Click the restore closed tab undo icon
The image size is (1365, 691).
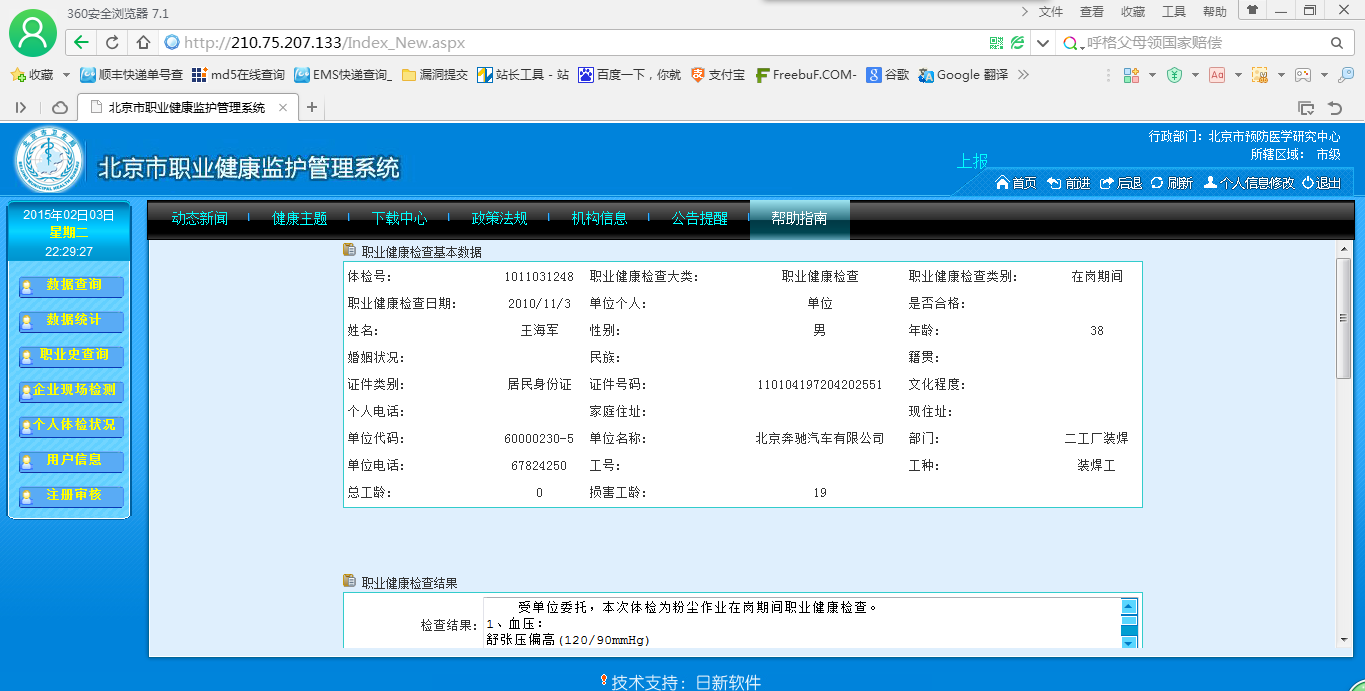[x=1335, y=107]
